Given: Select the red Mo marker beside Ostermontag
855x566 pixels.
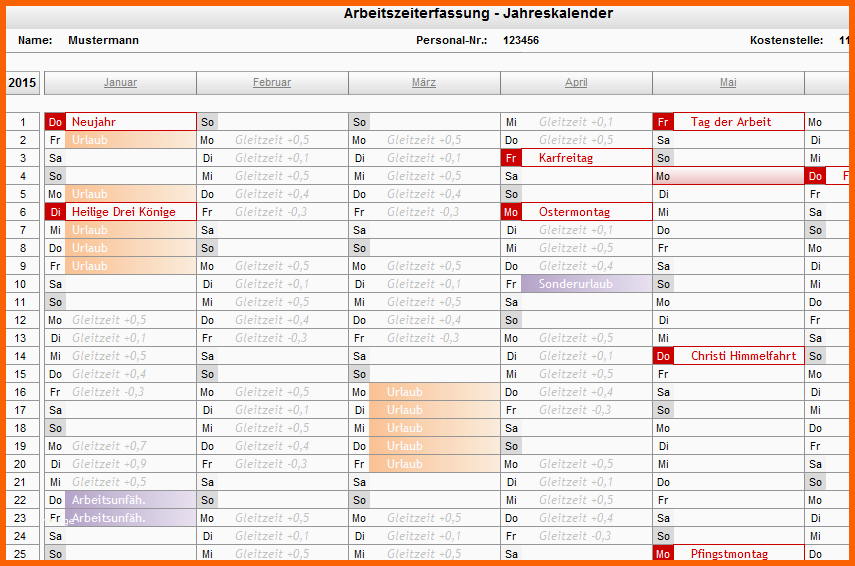Looking at the screenshot, I should (x=511, y=212).
